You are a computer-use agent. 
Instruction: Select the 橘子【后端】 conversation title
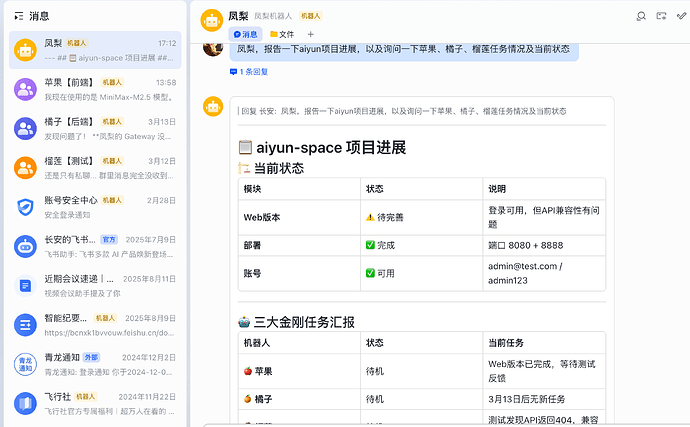click(x=69, y=121)
